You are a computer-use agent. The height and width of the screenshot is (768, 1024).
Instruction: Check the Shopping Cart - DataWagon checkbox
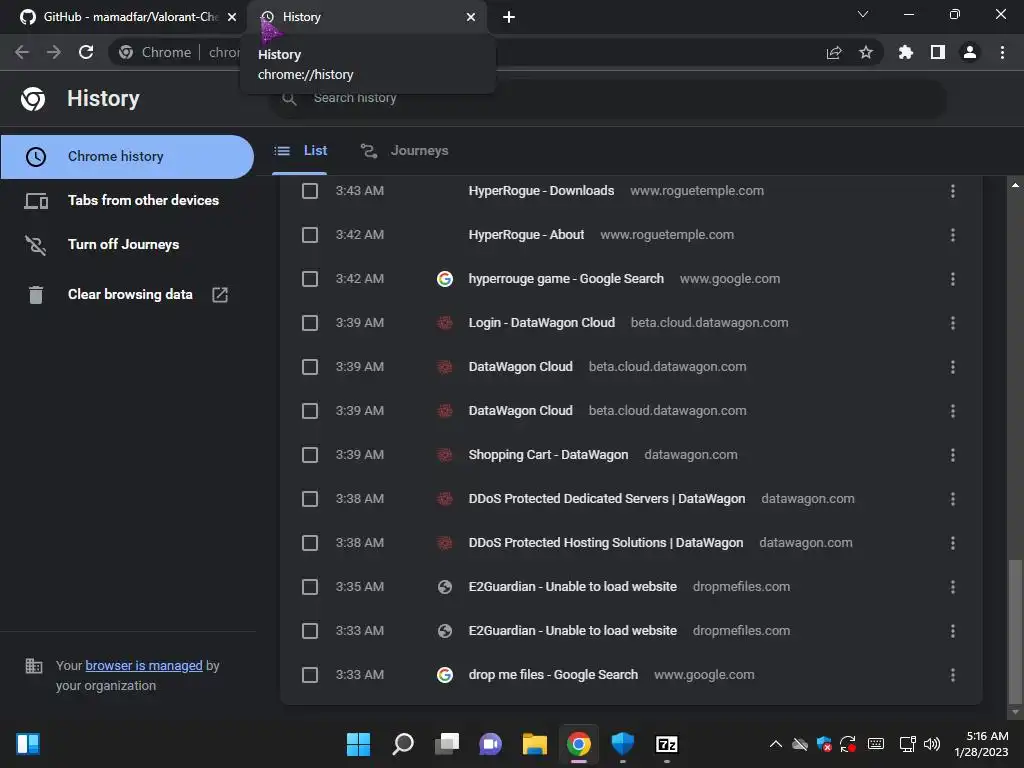310,455
